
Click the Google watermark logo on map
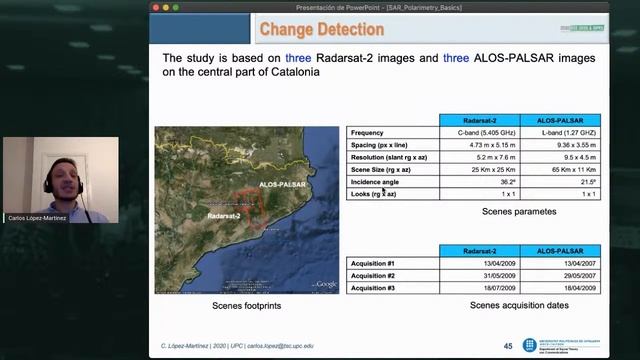point(327,284)
